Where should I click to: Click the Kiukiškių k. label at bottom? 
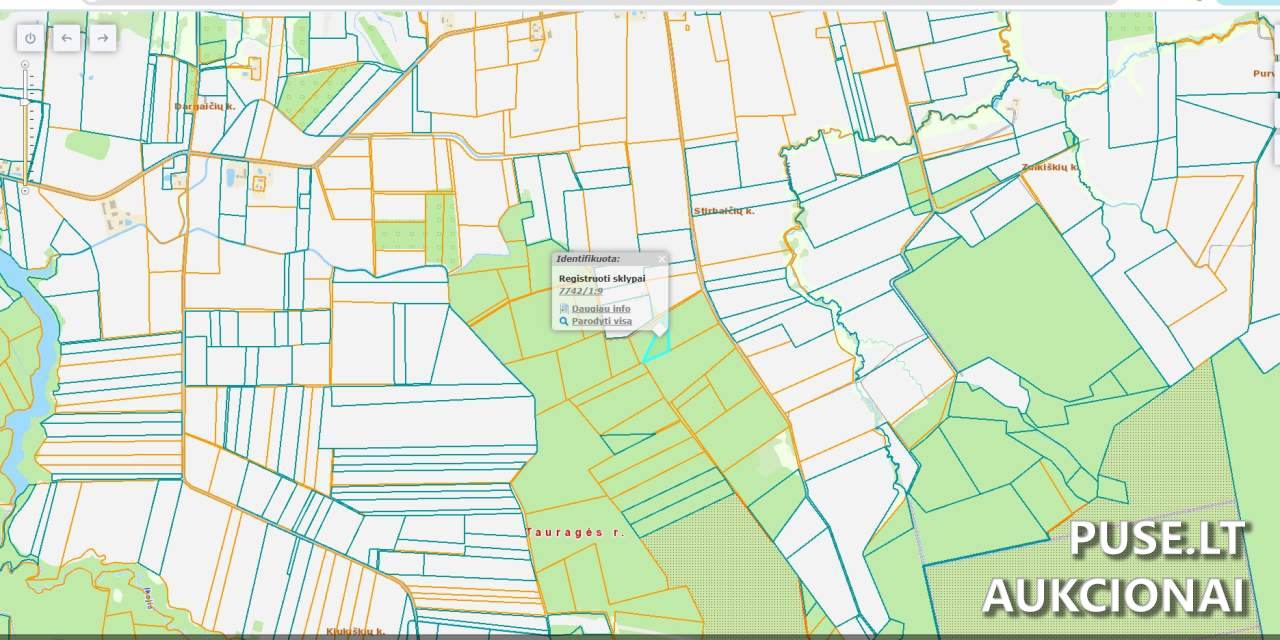point(355,631)
